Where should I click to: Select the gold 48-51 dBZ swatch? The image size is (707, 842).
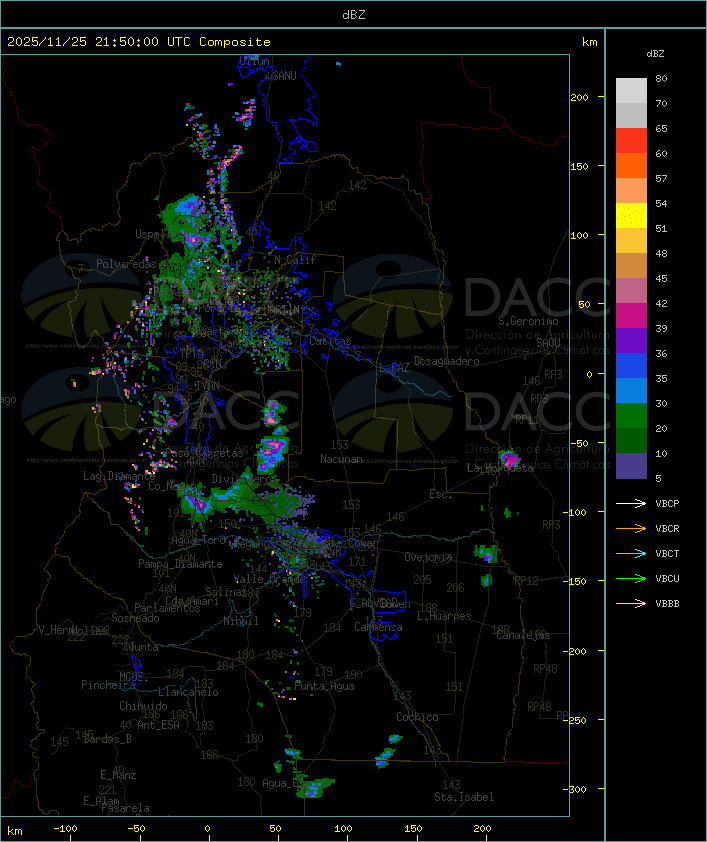631,241
